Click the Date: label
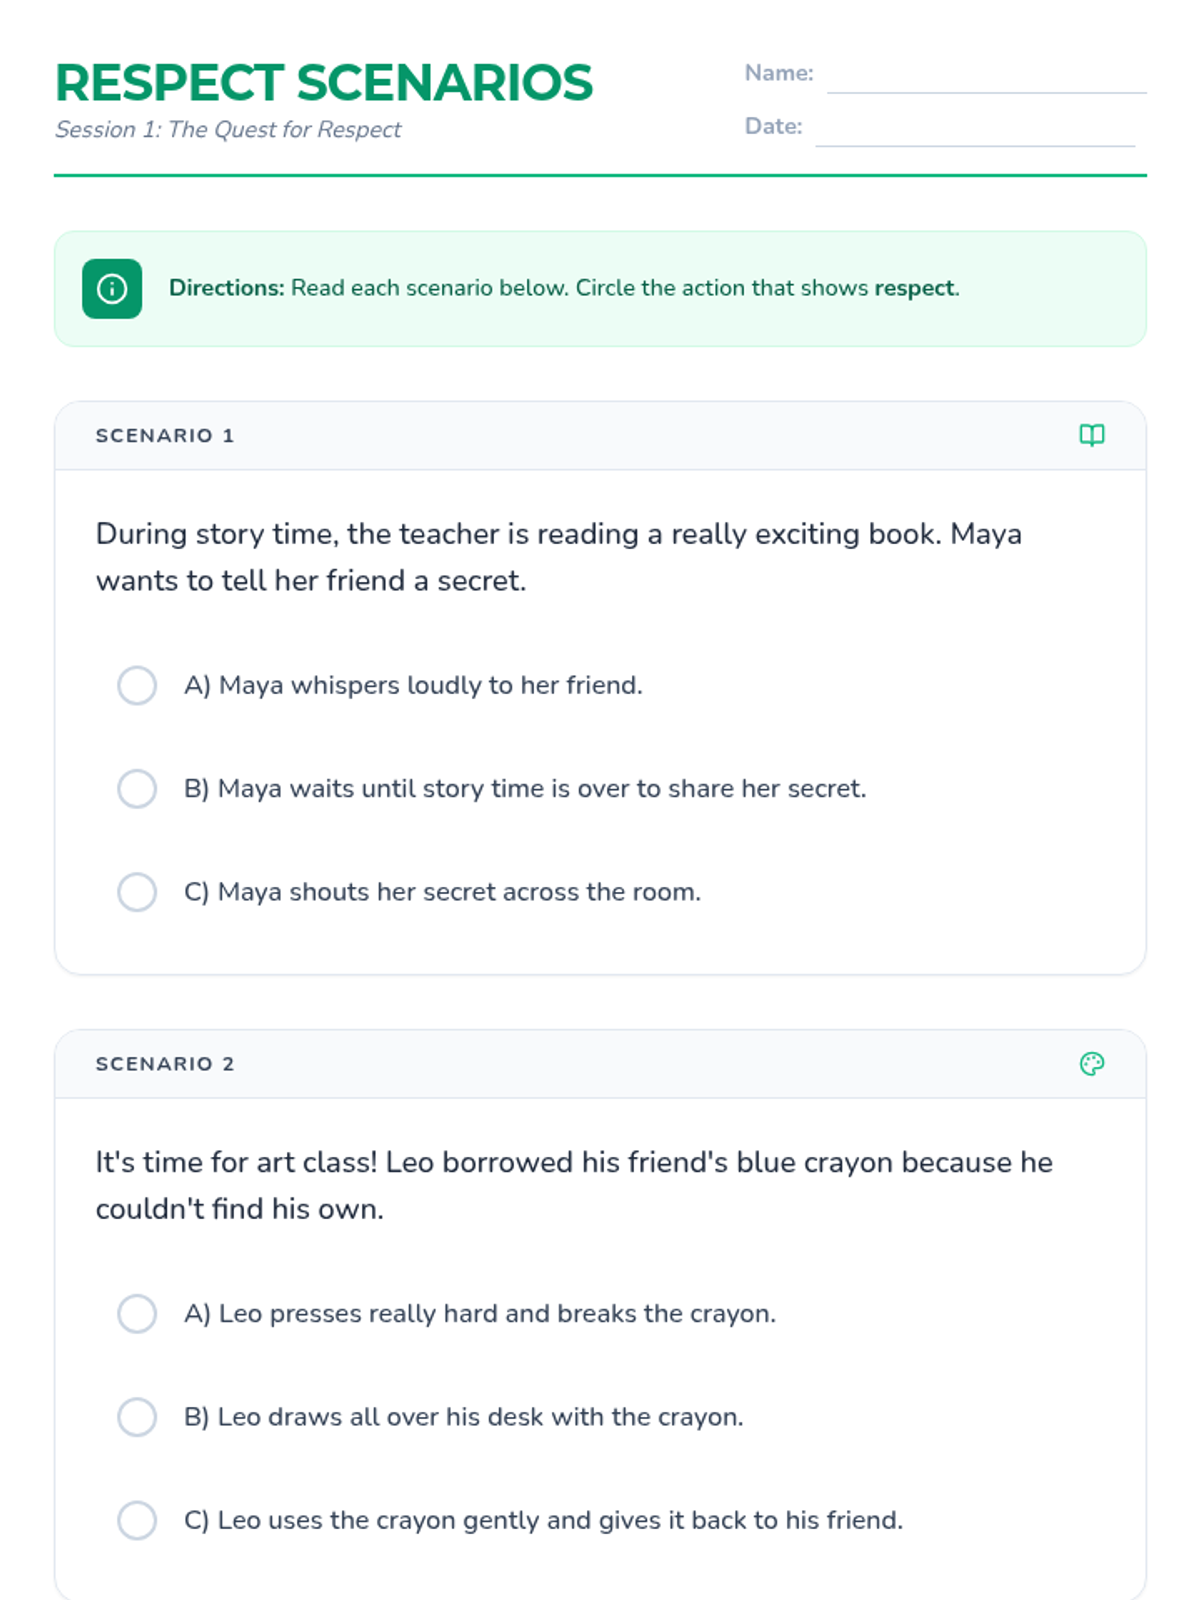Screen dimensions: 1200x1600 click(x=773, y=126)
